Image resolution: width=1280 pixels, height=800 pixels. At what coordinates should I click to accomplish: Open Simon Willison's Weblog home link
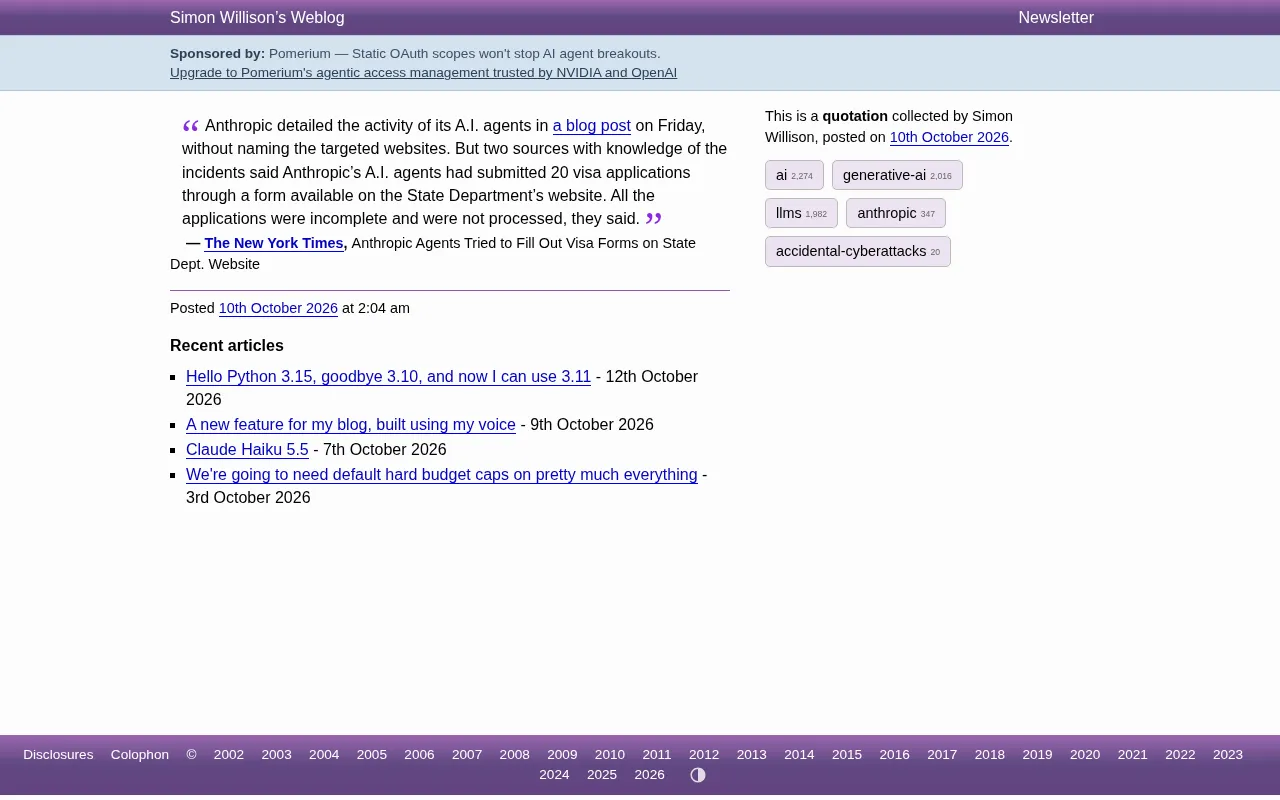point(257,18)
